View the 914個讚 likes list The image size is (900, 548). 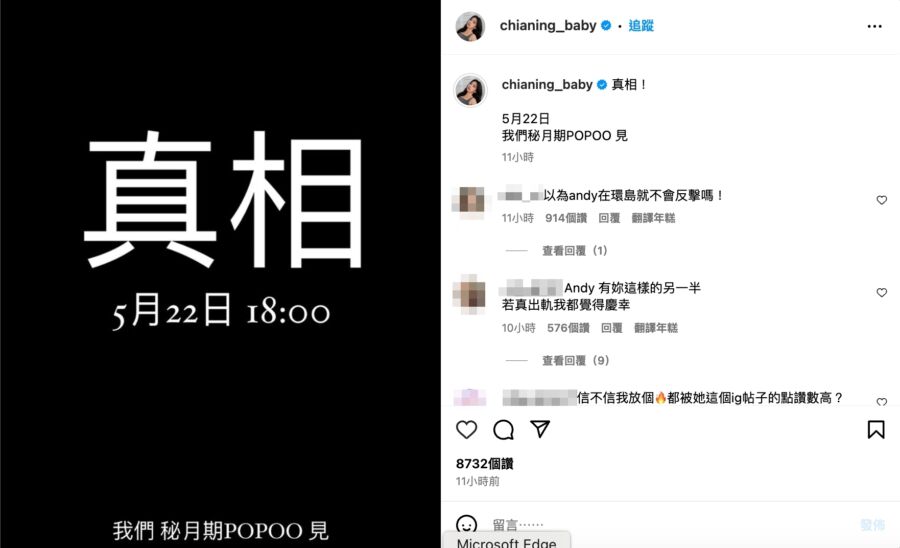566,218
